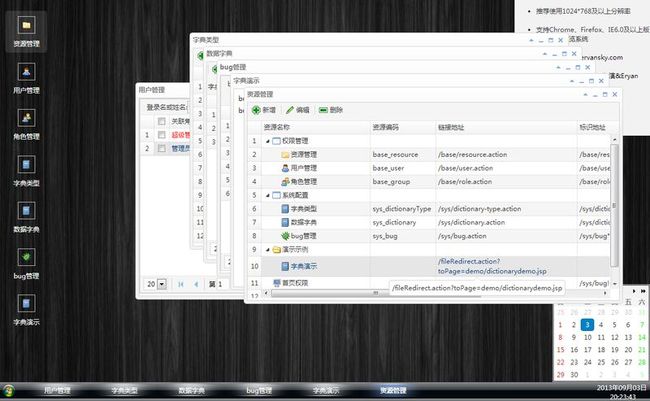Click 编辑 edit button in 资源管理 toolbar

298,110
